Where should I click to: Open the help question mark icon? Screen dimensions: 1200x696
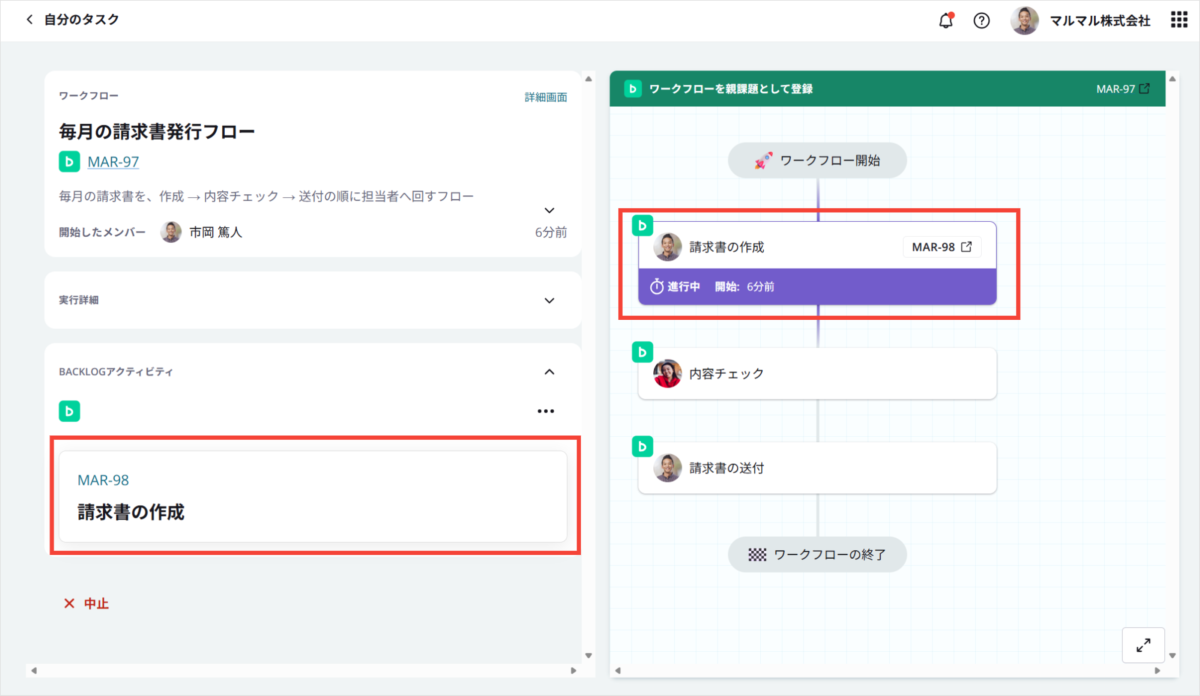coord(982,20)
